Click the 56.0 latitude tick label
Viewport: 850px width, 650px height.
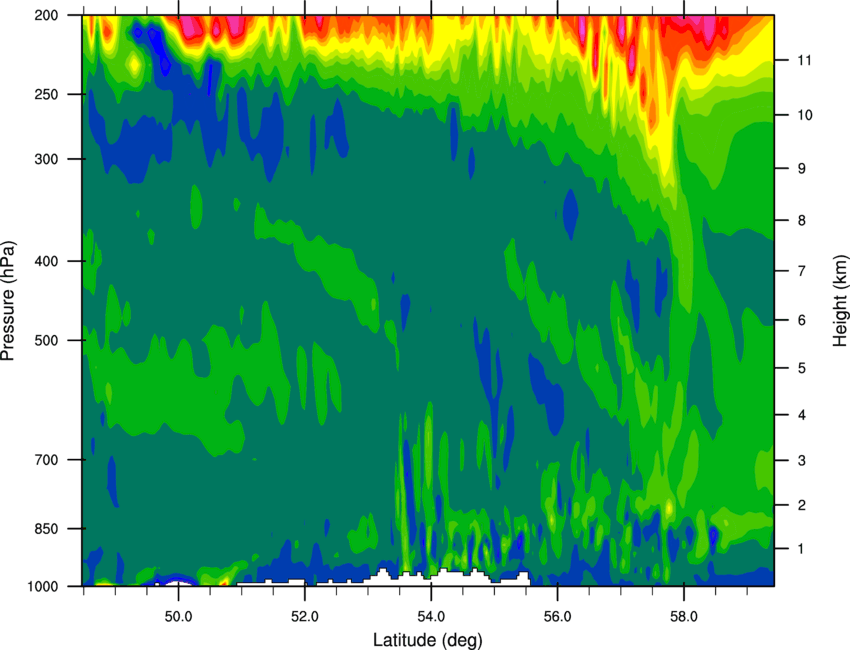pos(557,617)
